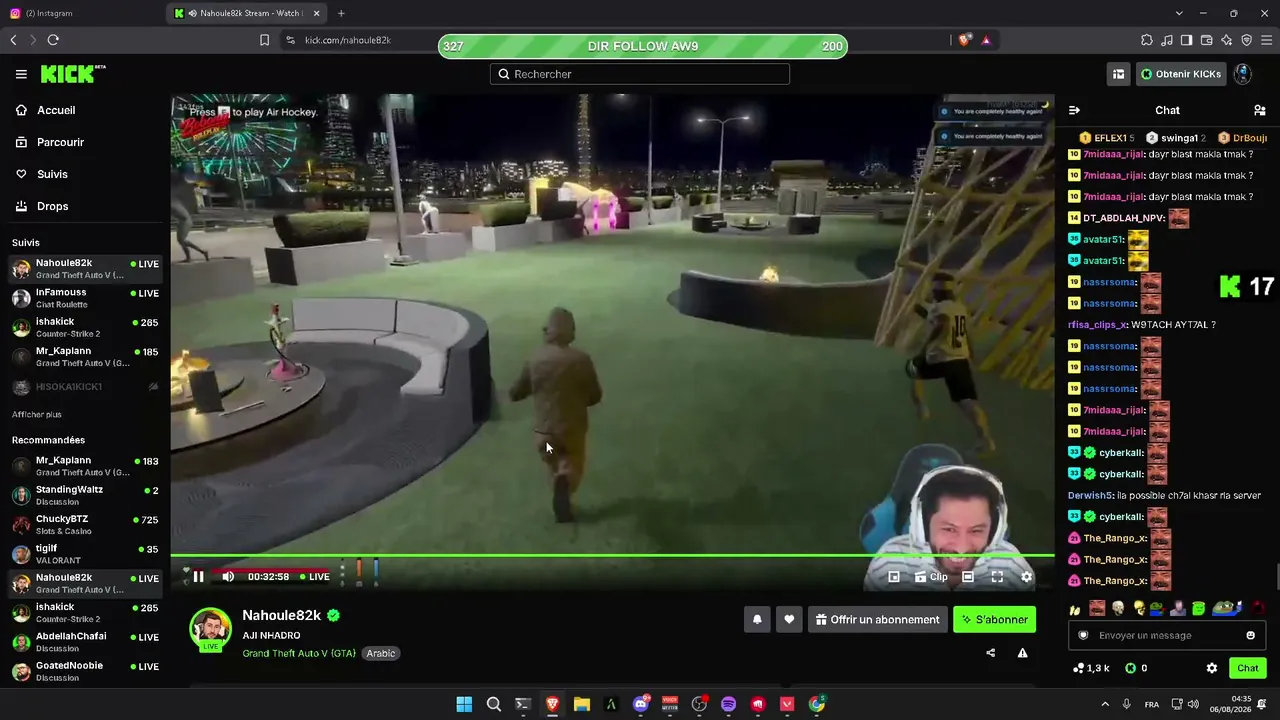Expand followed list with Afficher plus
The height and width of the screenshot is (720, 1280).
pos(37,414)
